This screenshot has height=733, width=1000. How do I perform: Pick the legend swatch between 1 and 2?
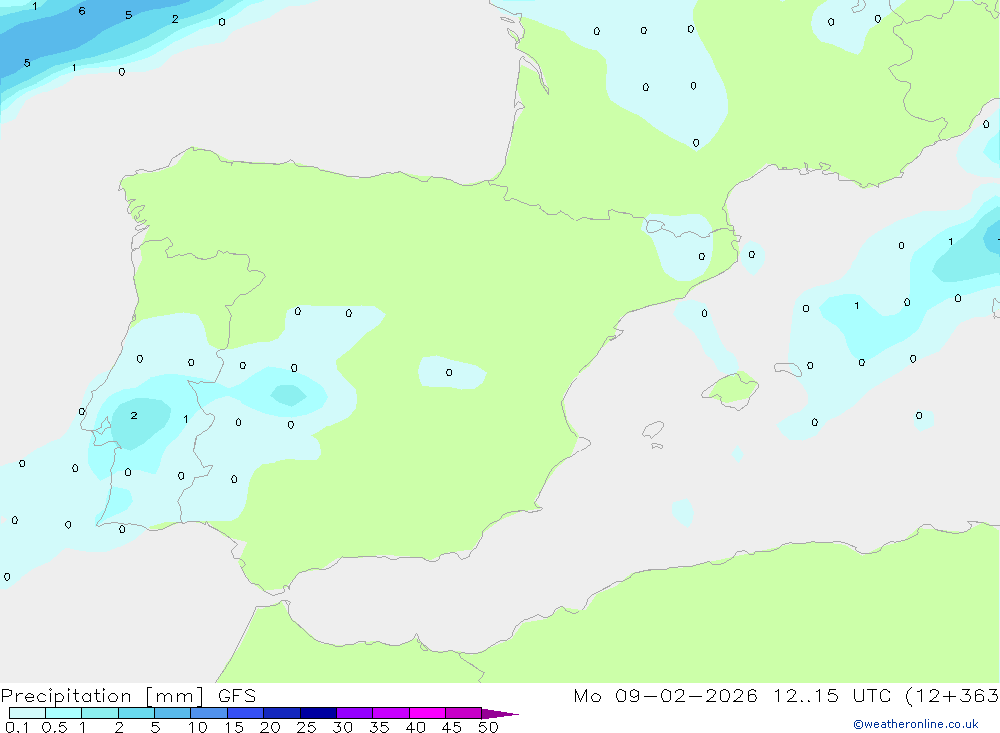click(x=100, y=713)
